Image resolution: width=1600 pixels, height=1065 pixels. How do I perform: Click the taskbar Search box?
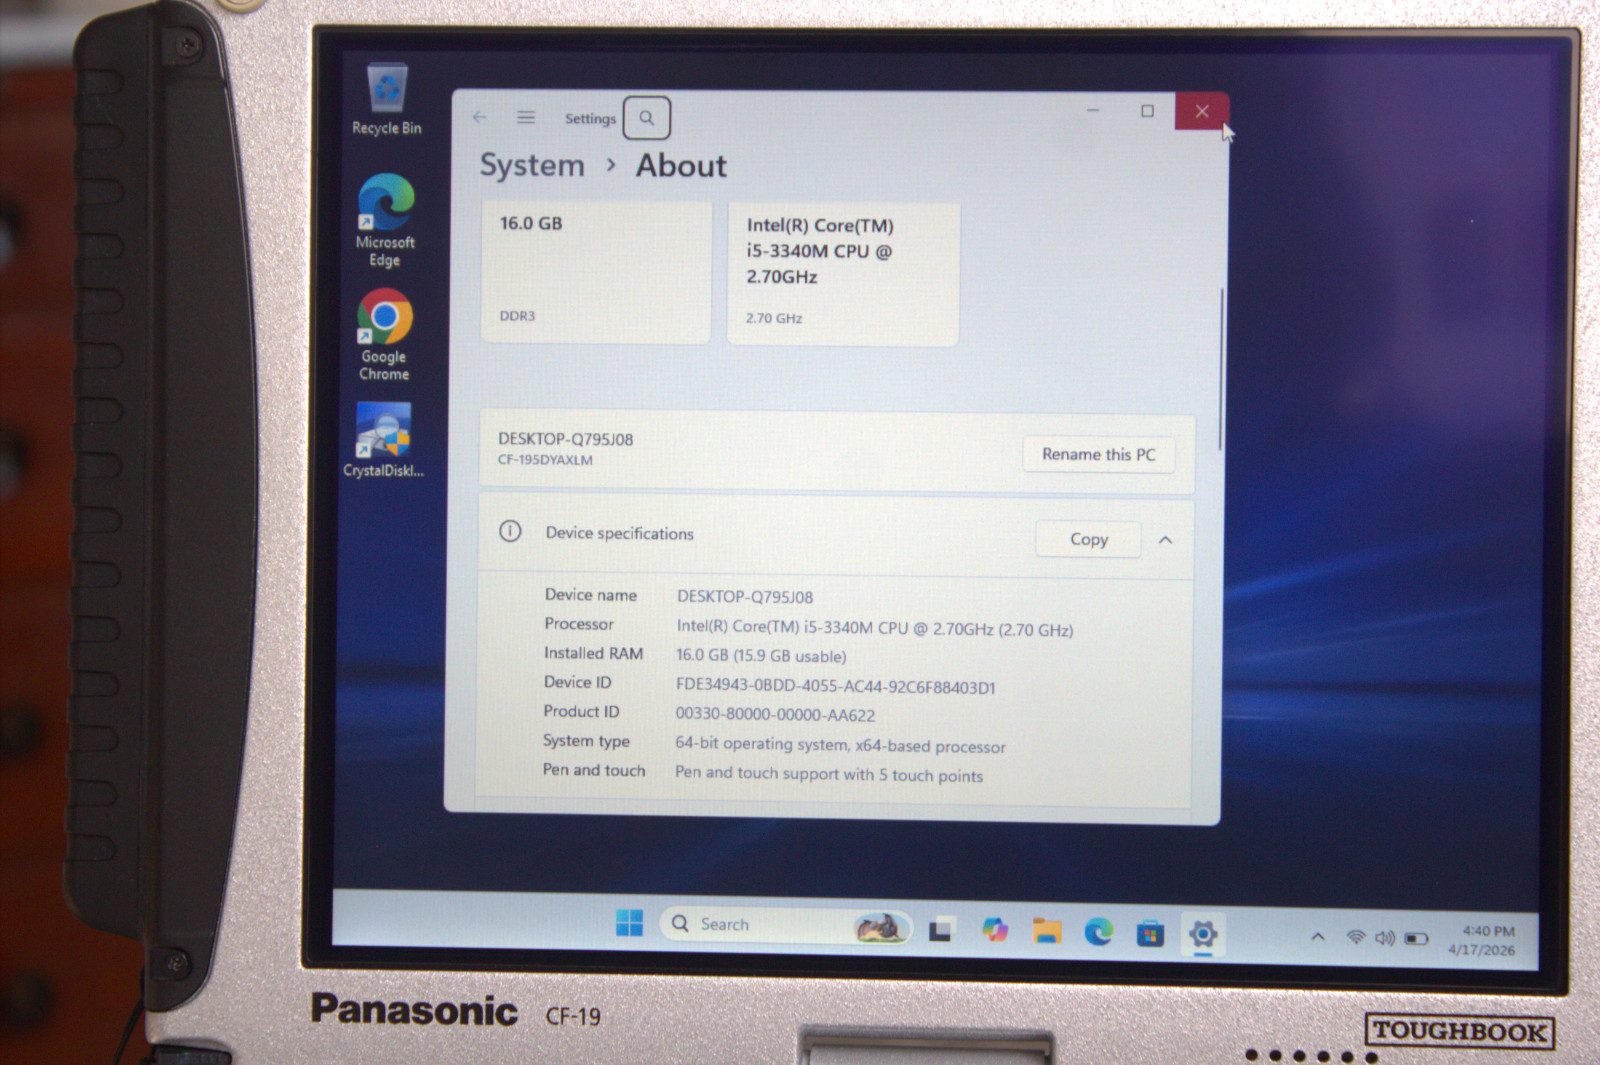[786, 925]
